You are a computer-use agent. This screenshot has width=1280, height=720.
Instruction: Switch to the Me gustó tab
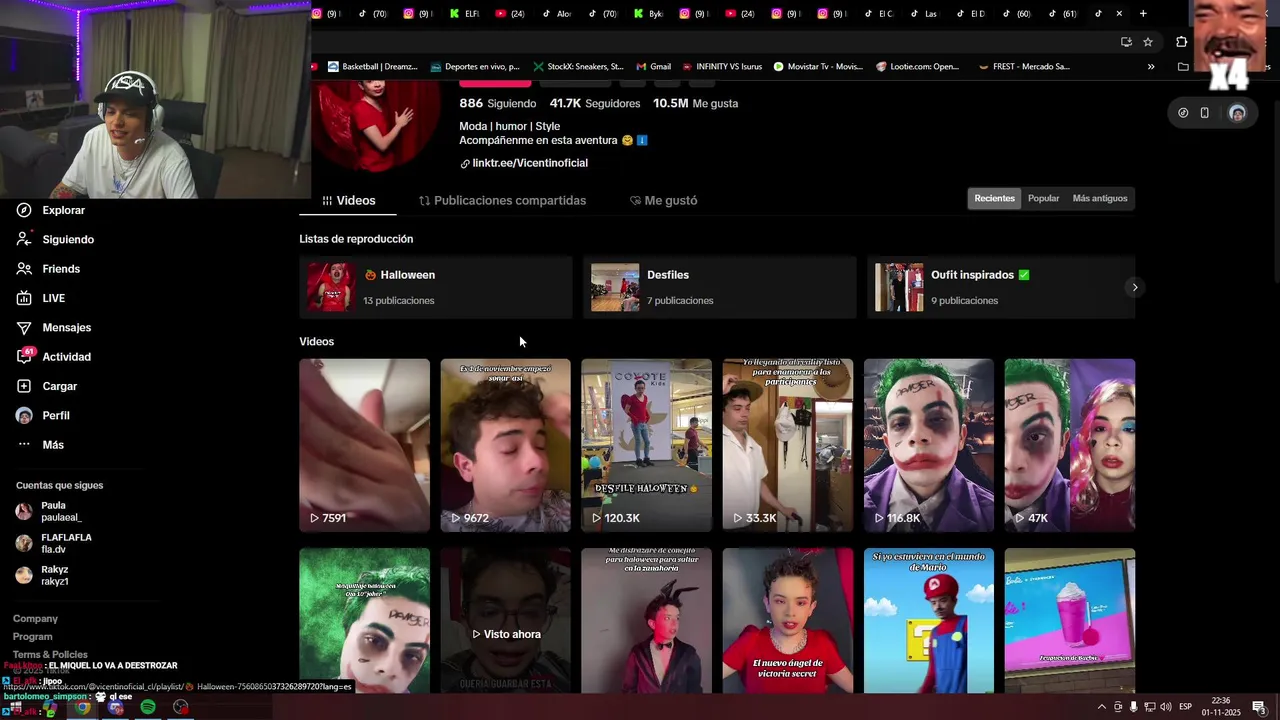pyautogui.click(x=663, y=200)
